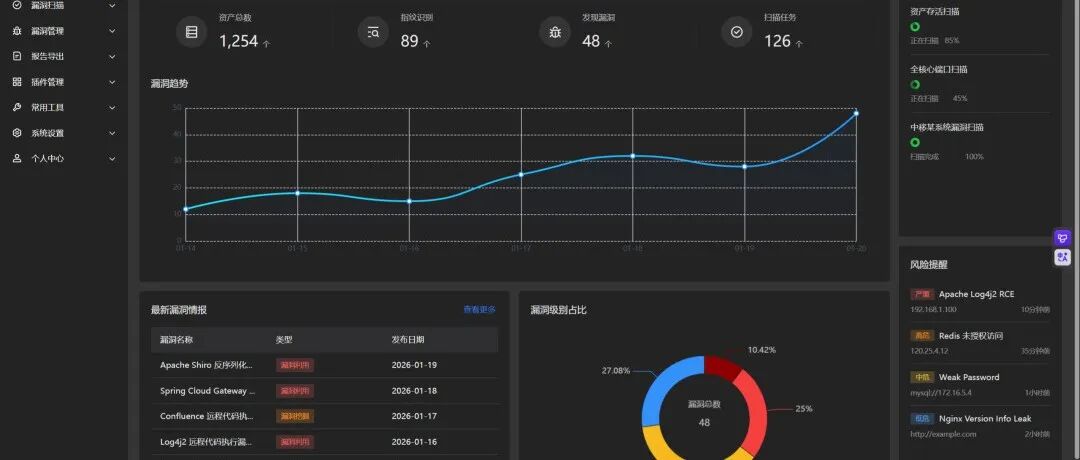This screenshot has width=1080, height=460.
Task: Click the 系统设置 gear sidebar icon
Action: point(17,133)
